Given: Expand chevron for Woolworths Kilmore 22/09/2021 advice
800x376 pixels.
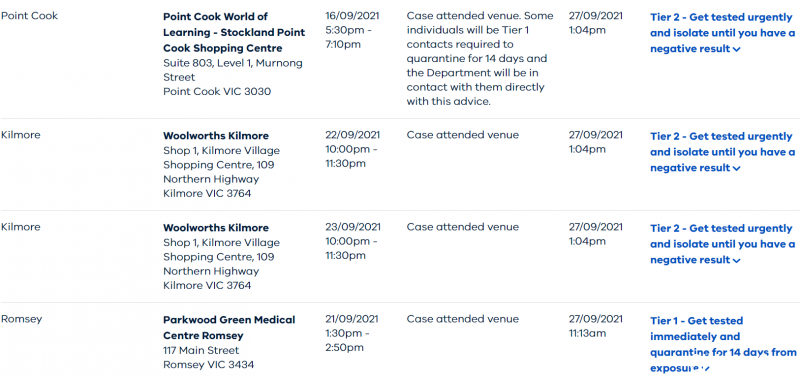Looking at the screenshot, I should tap(736, 168).
